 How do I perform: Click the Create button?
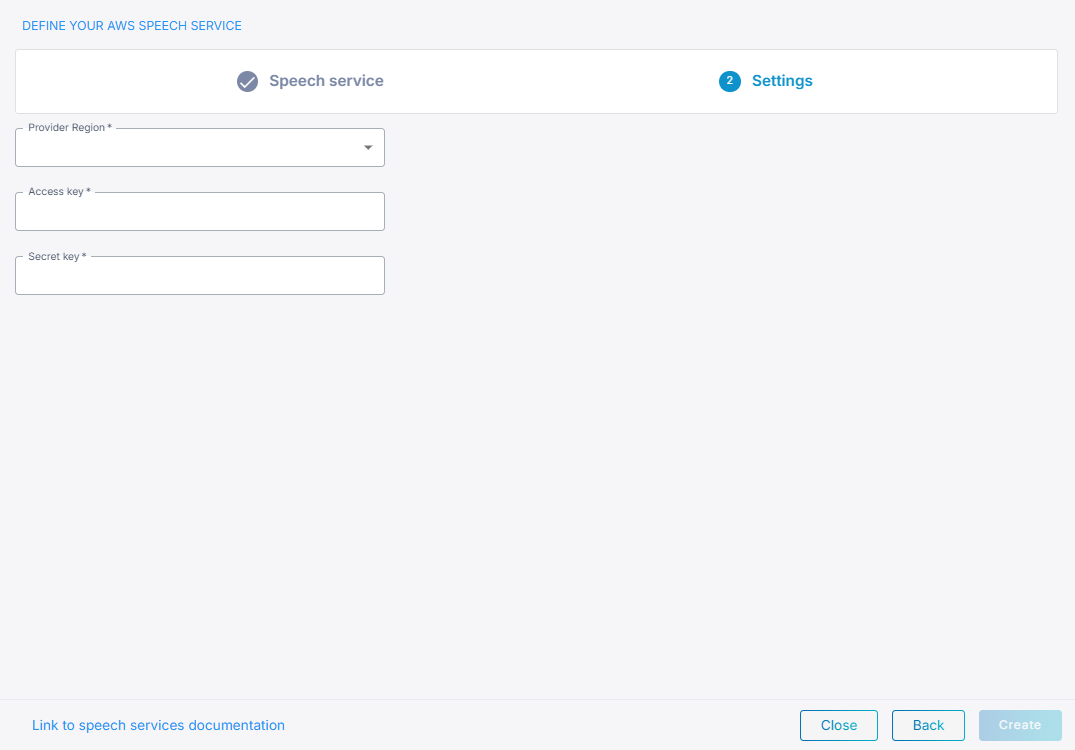tap(1019, 725)
